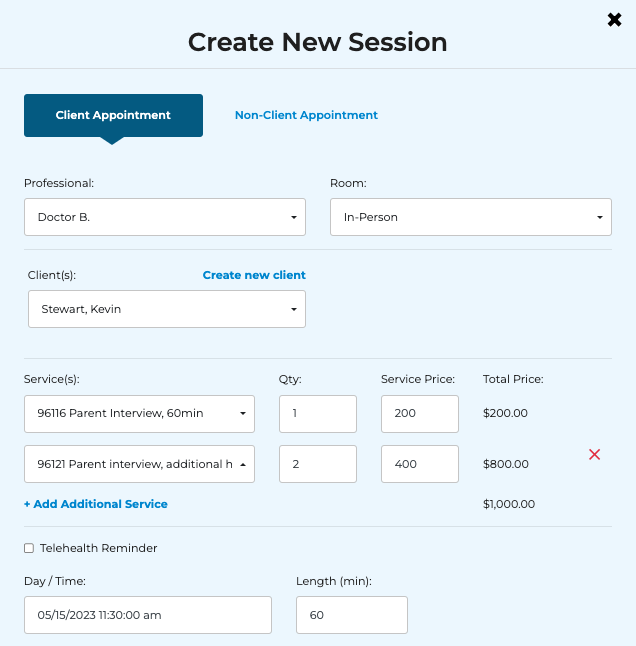Click the Create new client link
This screenshot has height=646, width=636.
point(254,275)
